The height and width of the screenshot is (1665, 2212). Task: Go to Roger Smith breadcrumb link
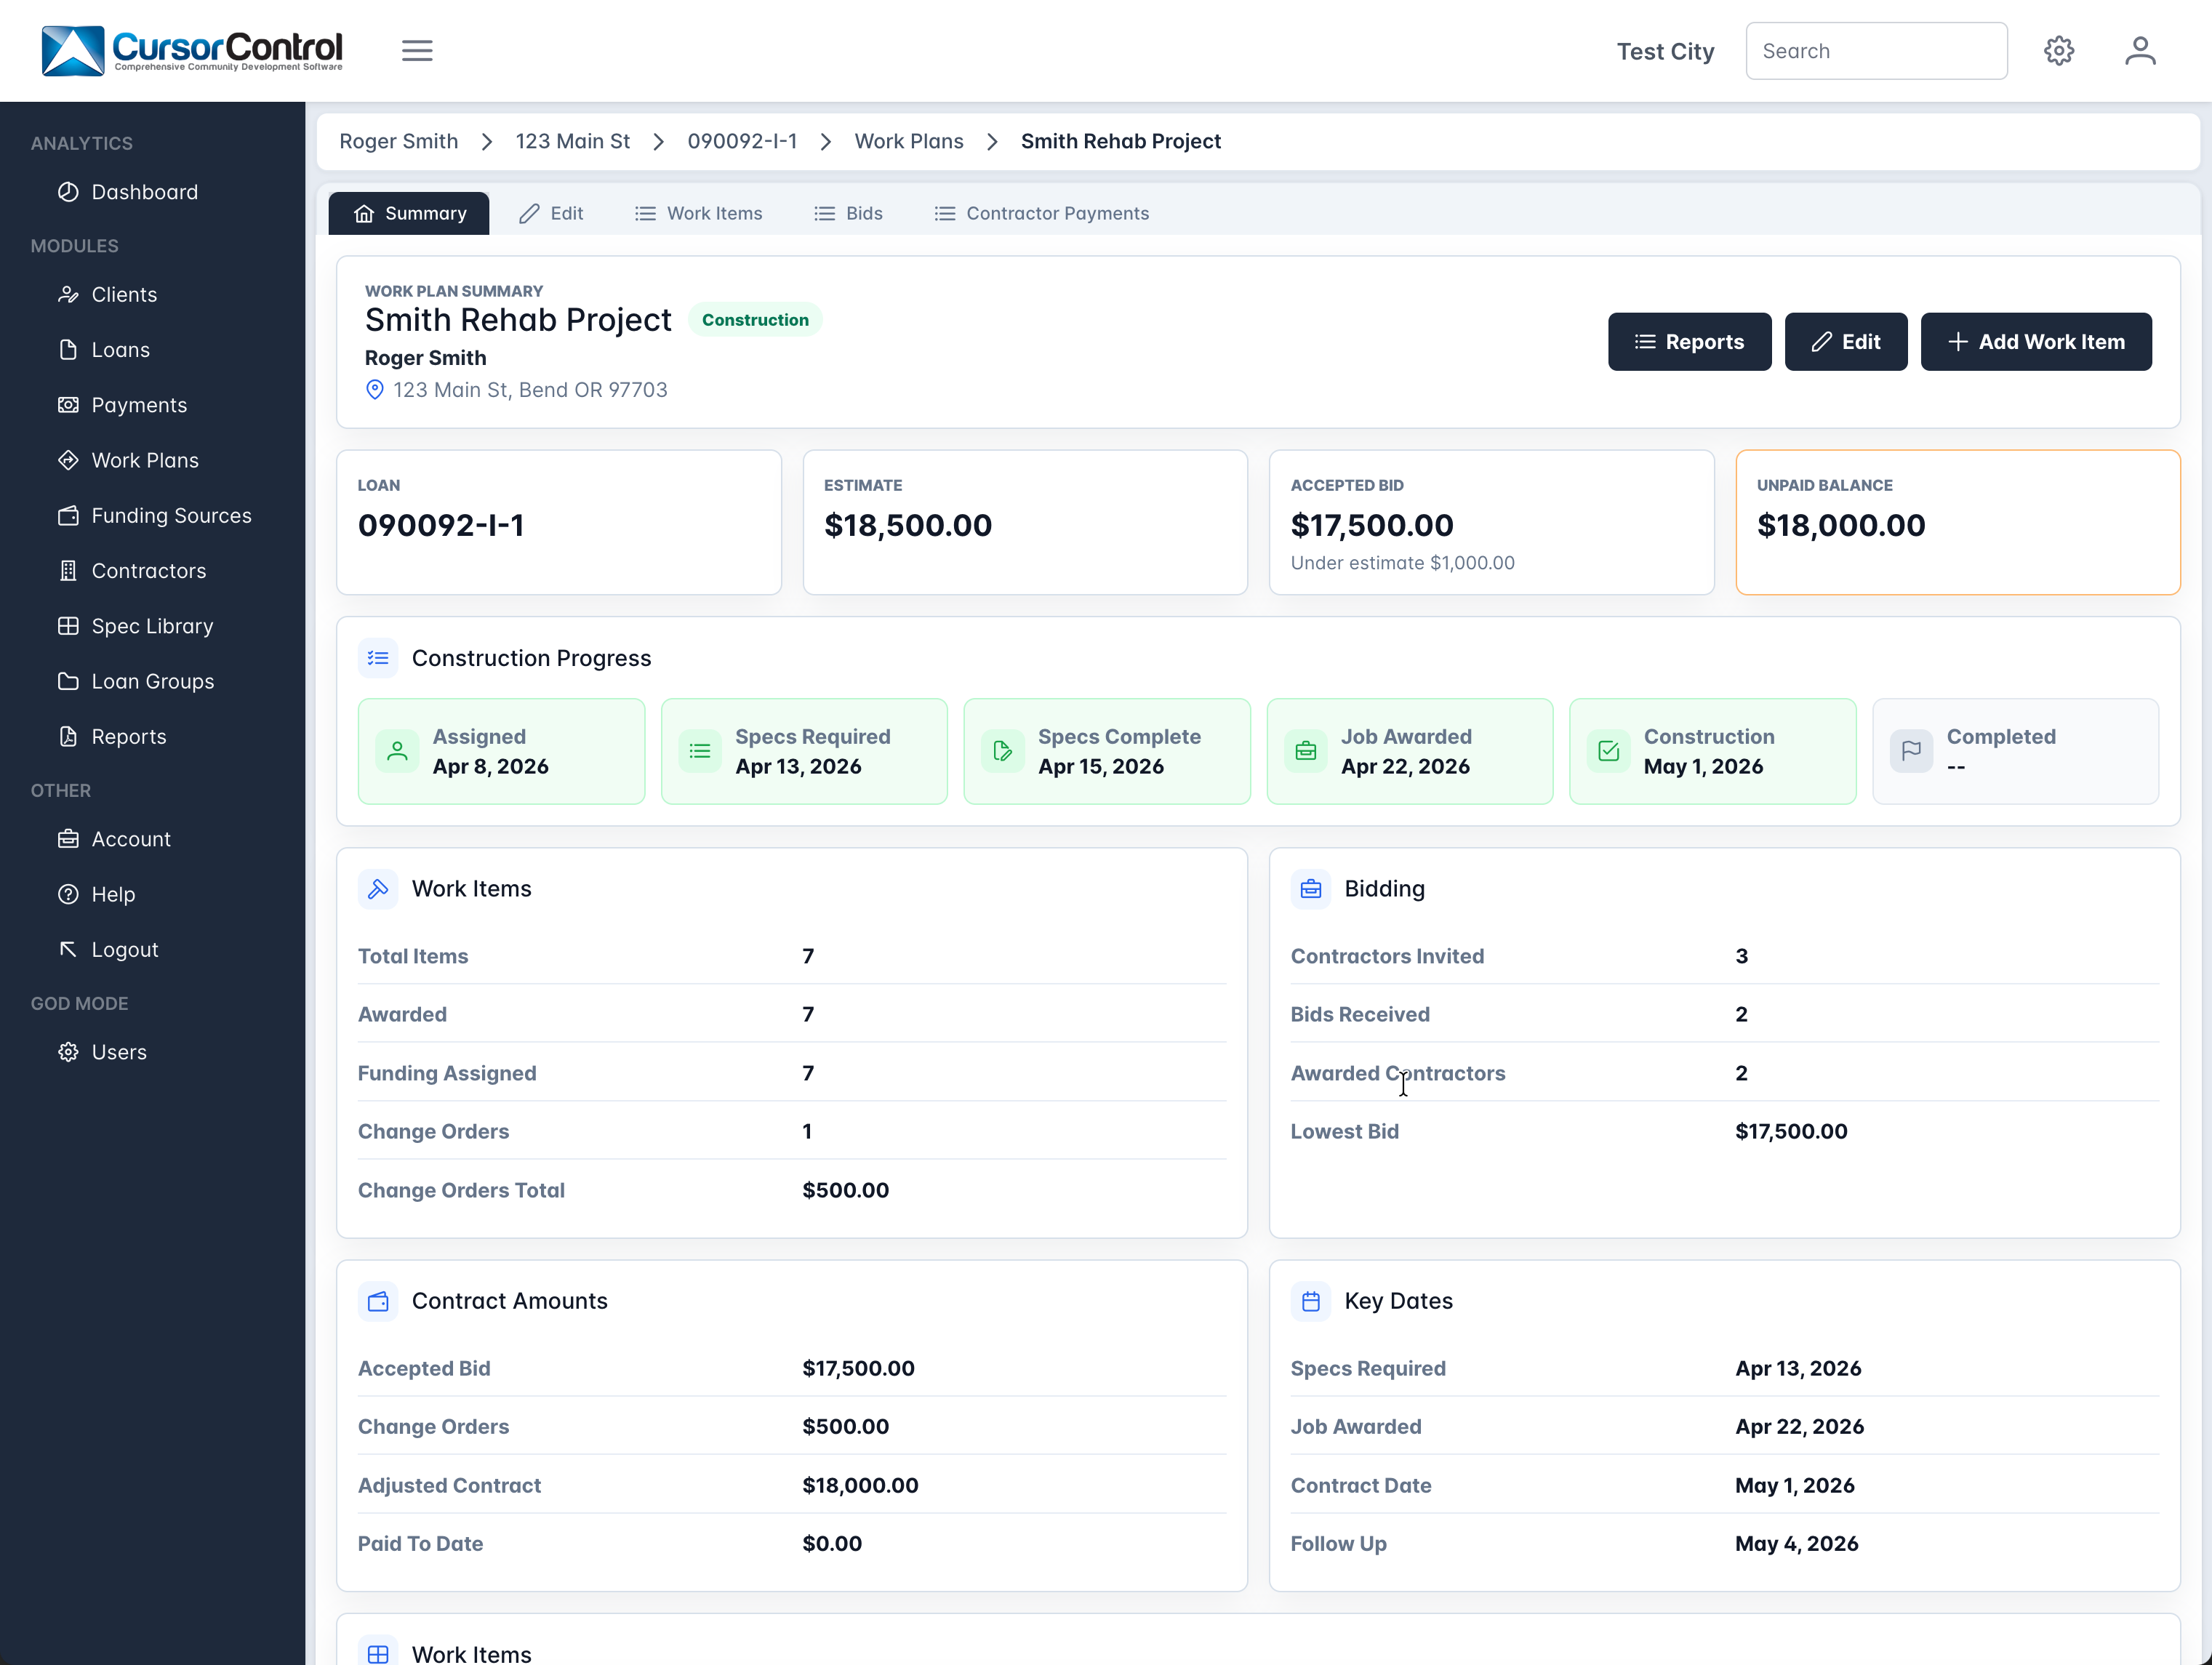399,141
